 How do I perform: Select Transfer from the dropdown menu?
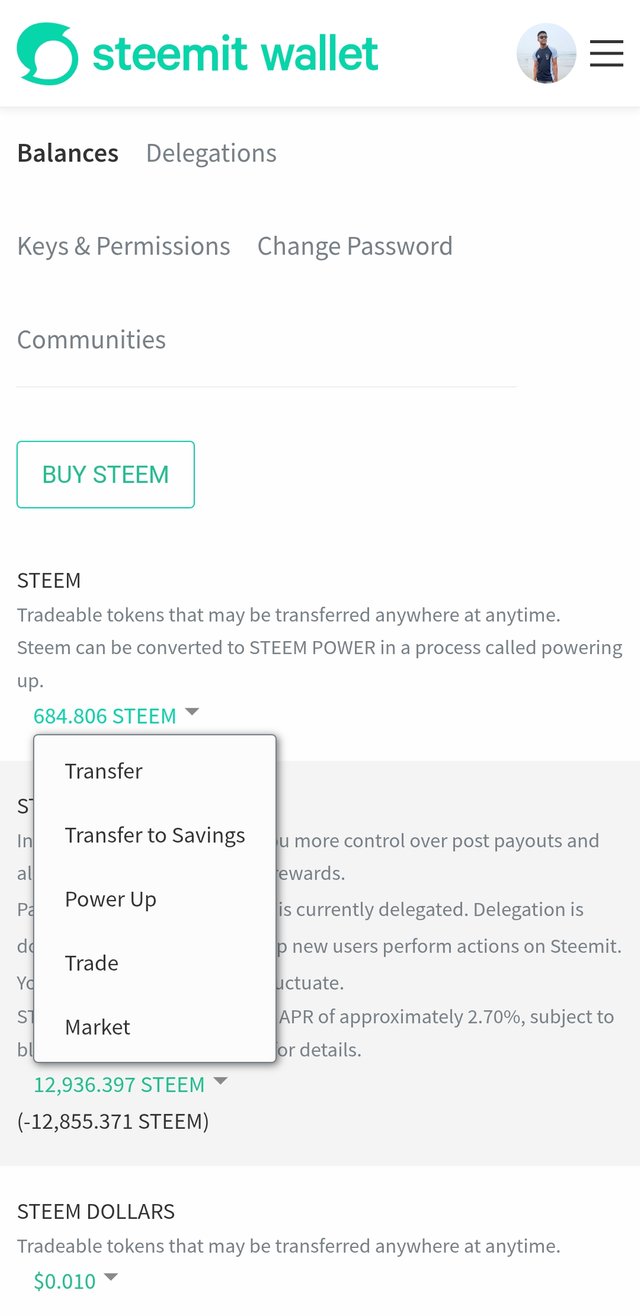coord(155,771)
